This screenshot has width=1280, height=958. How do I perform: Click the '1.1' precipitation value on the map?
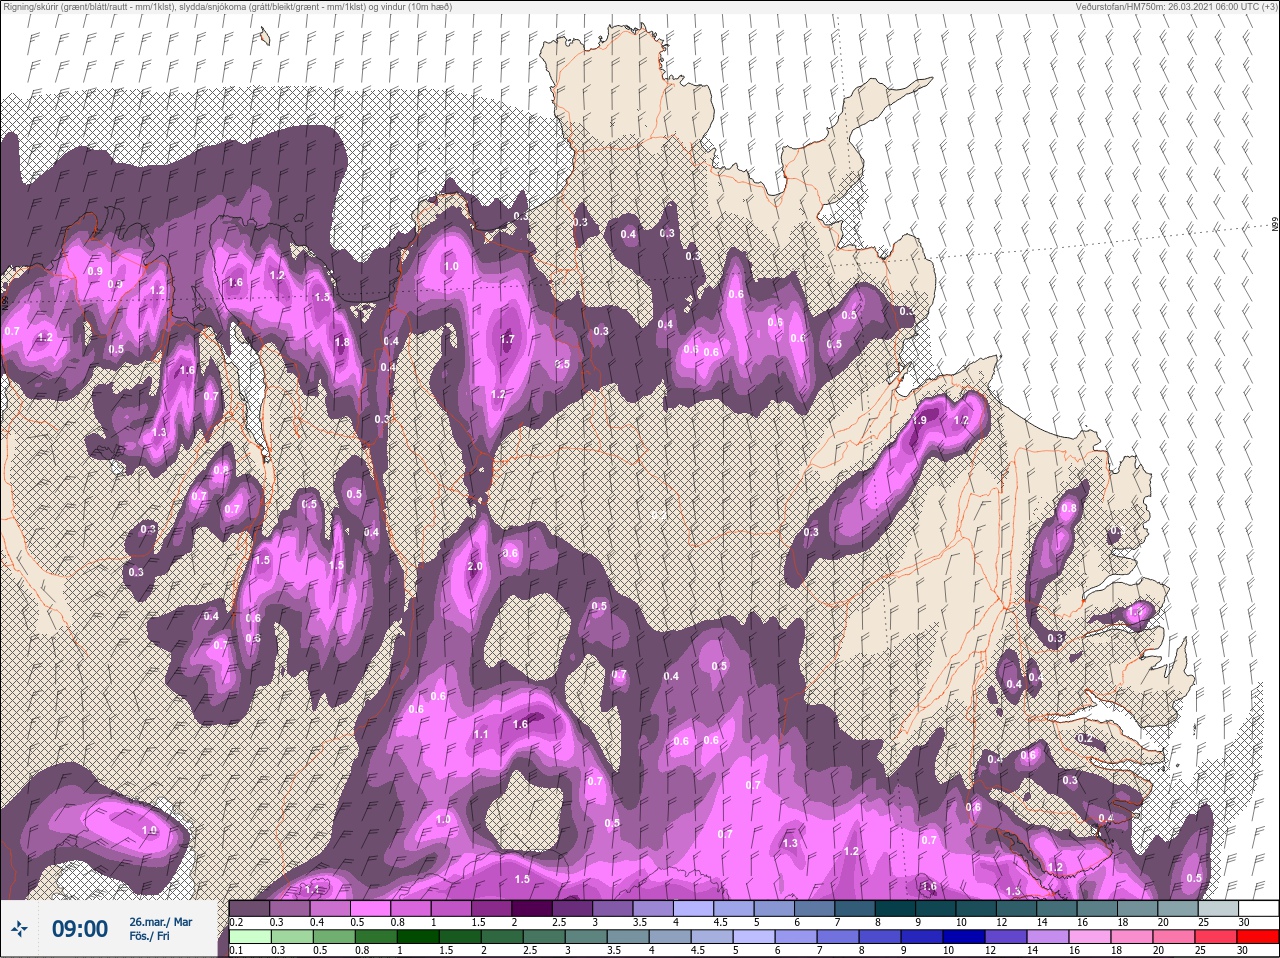(x=481, y=734)
